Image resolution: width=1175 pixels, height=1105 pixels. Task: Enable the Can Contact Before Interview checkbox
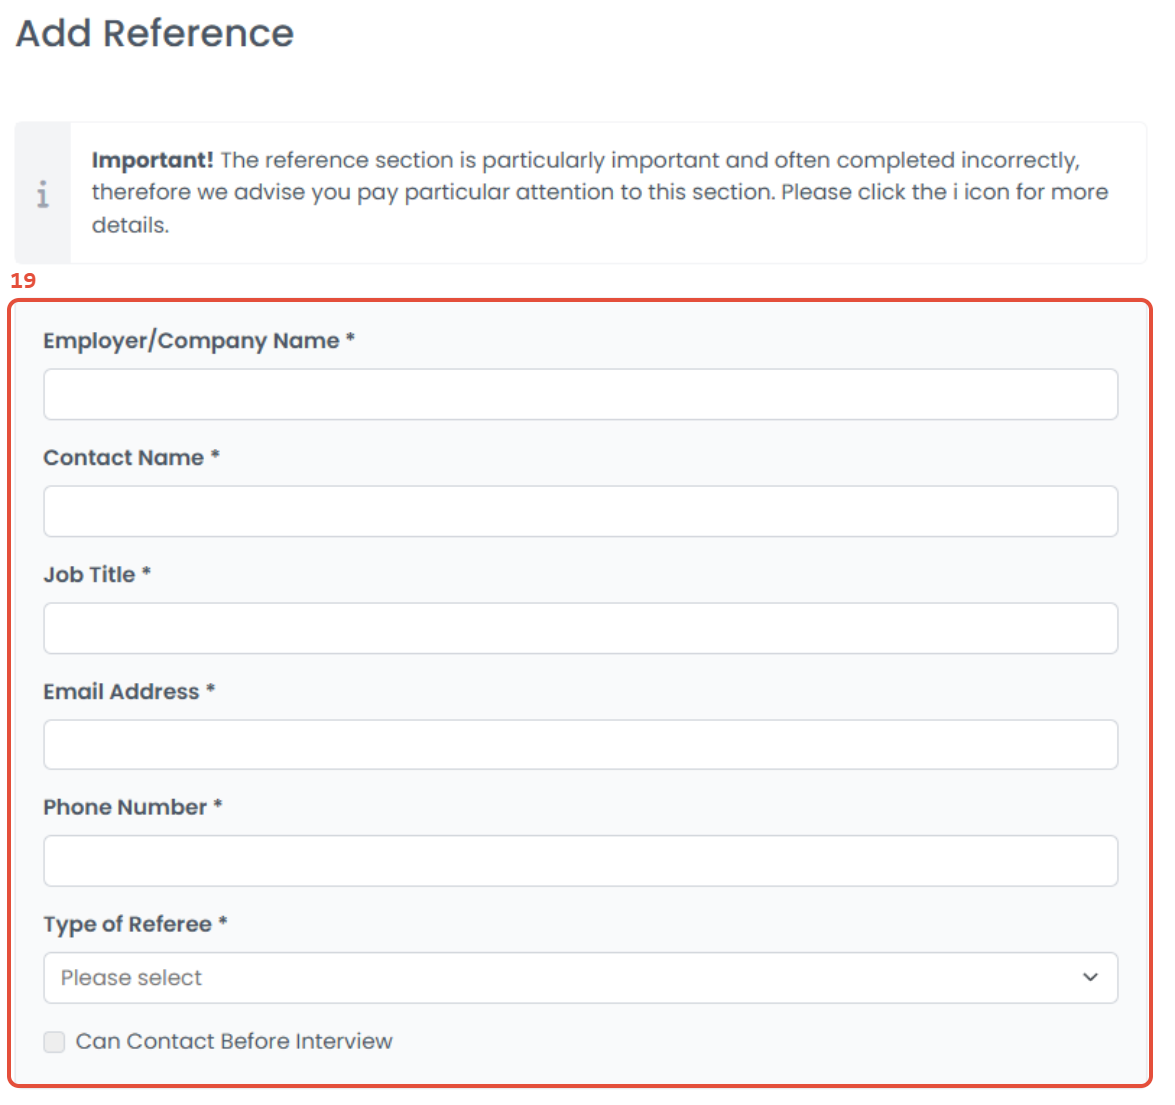pyautogui.click(x=55, y=1042)
